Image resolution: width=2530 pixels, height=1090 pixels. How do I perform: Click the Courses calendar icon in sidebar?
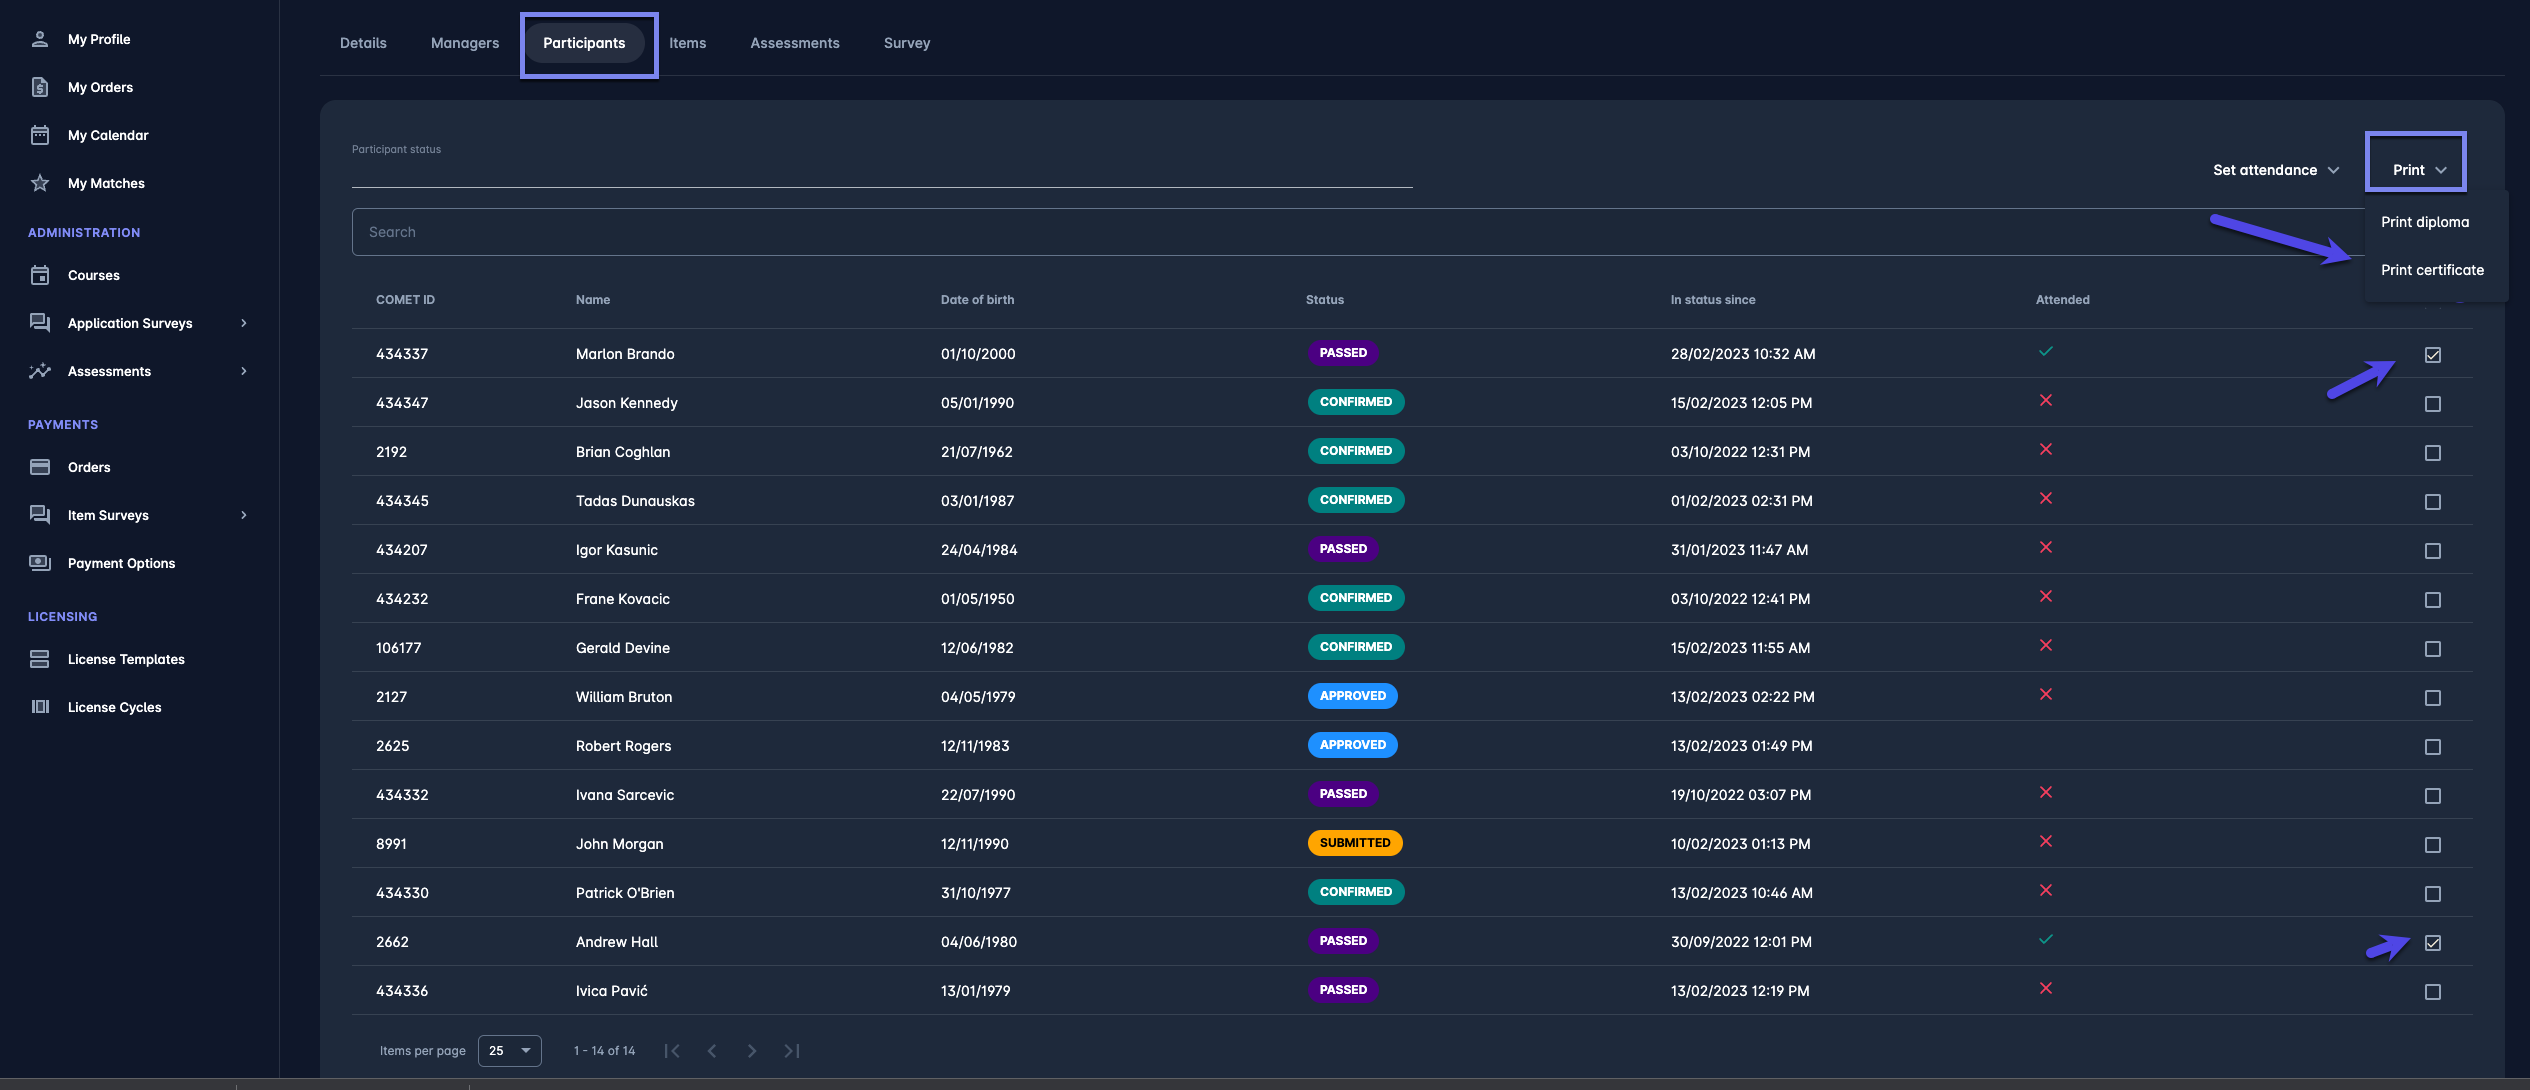[40, 275]
